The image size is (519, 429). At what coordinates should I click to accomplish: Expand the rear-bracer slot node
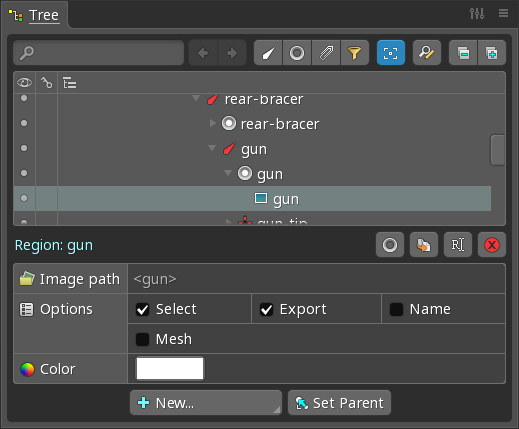[212, 123]
